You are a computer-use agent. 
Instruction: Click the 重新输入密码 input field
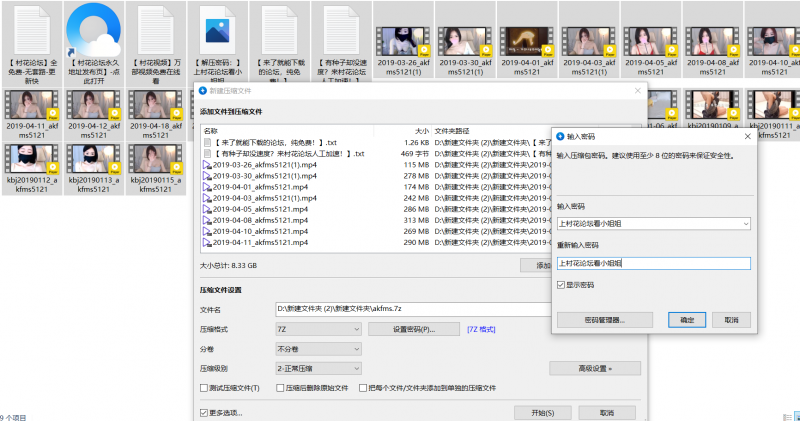pos(654,263)
